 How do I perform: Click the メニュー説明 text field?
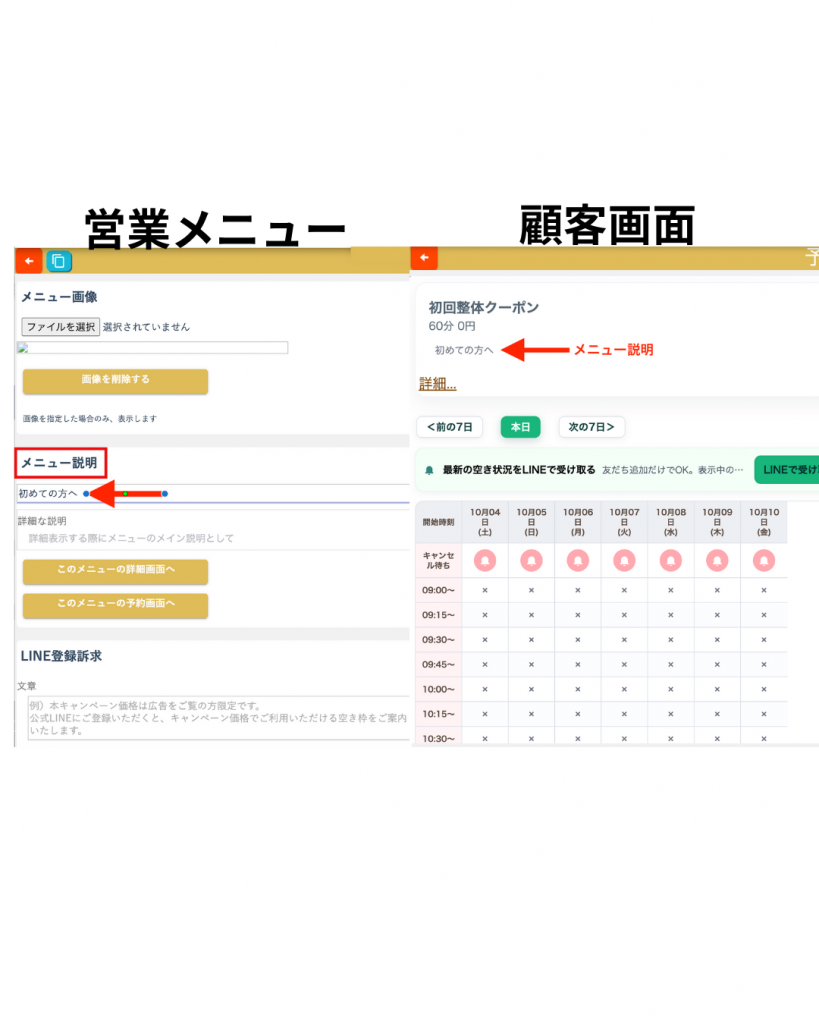point(250,493)
